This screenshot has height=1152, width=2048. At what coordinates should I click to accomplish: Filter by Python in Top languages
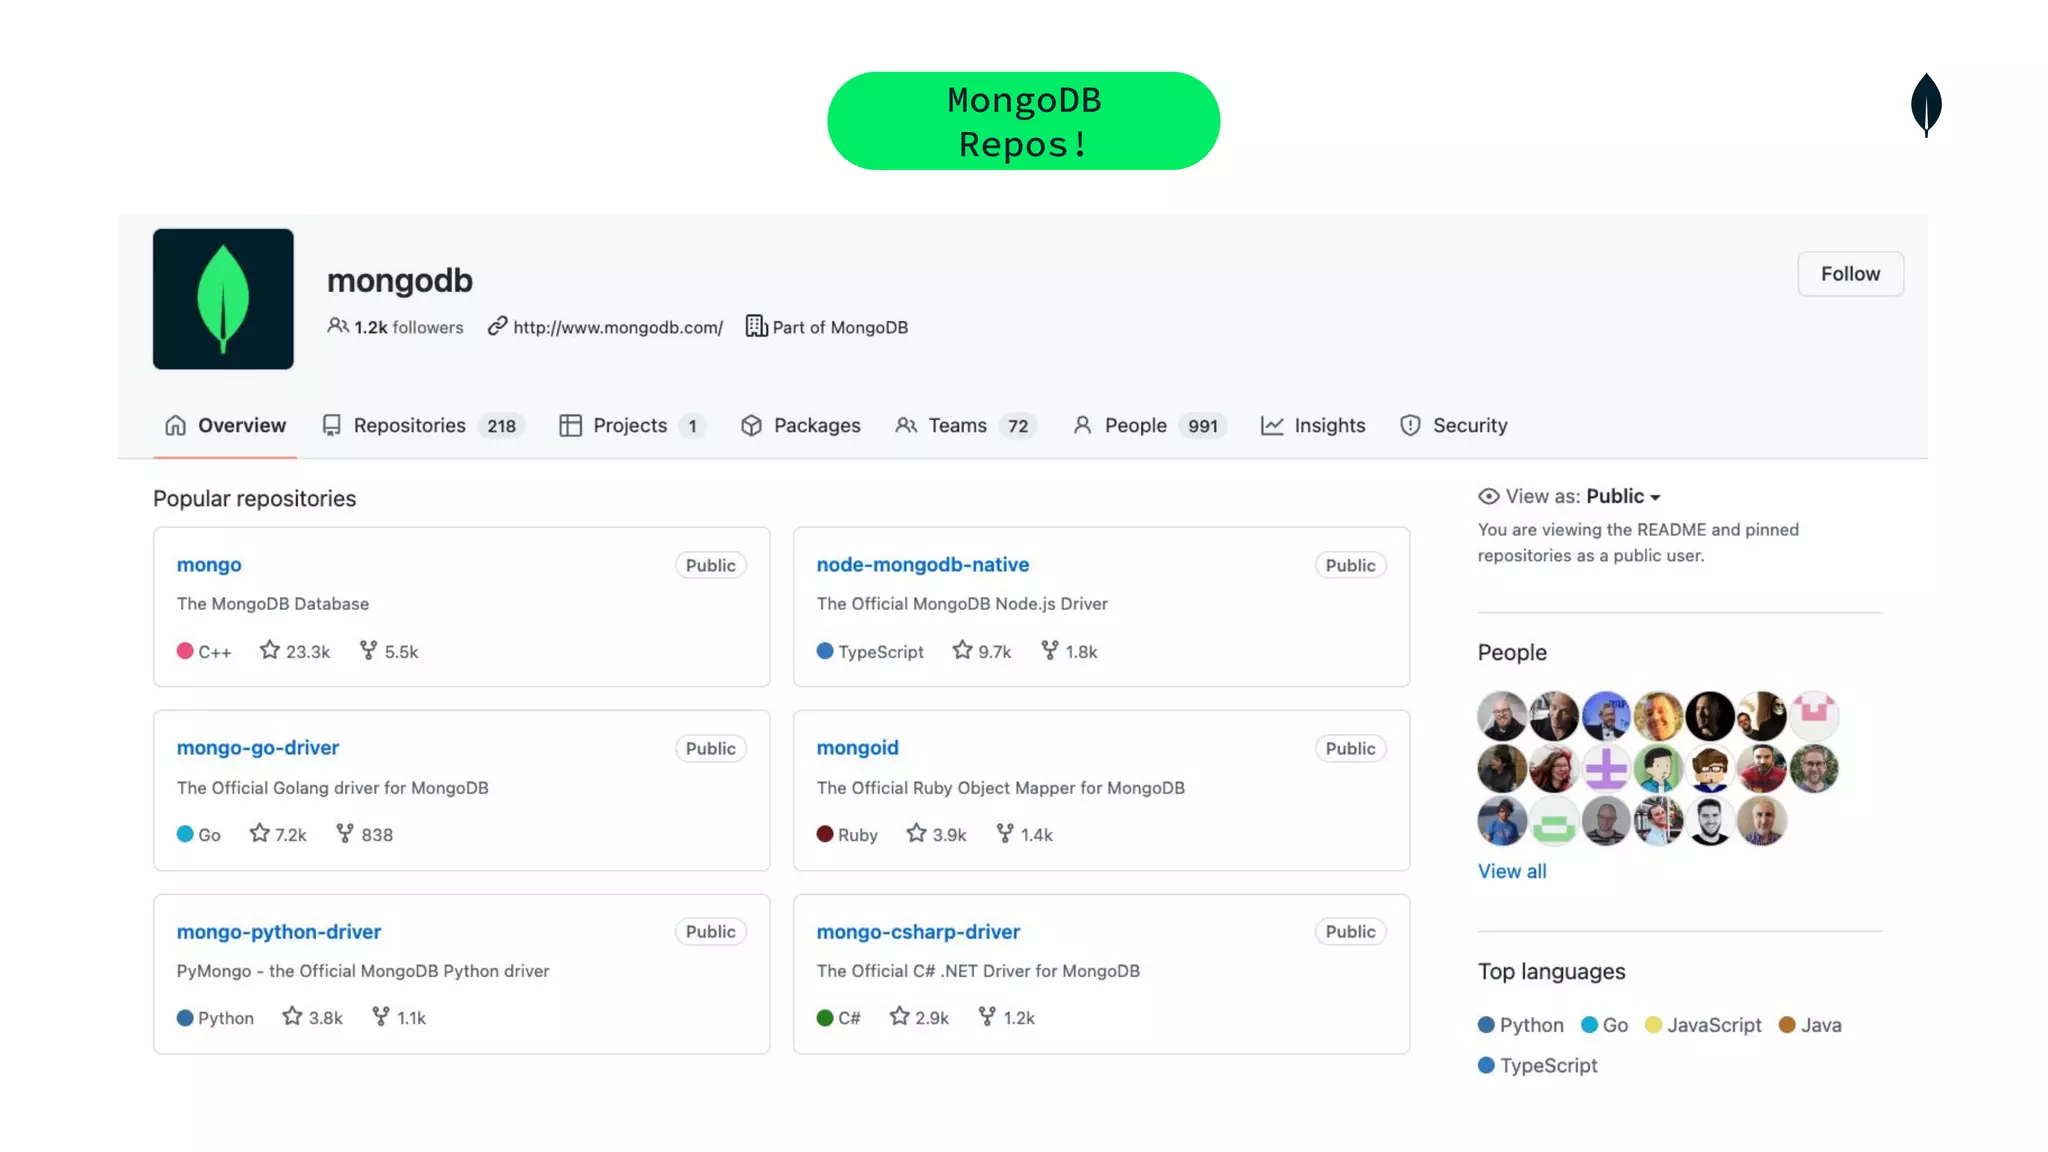click(x=1521, y=1025)
